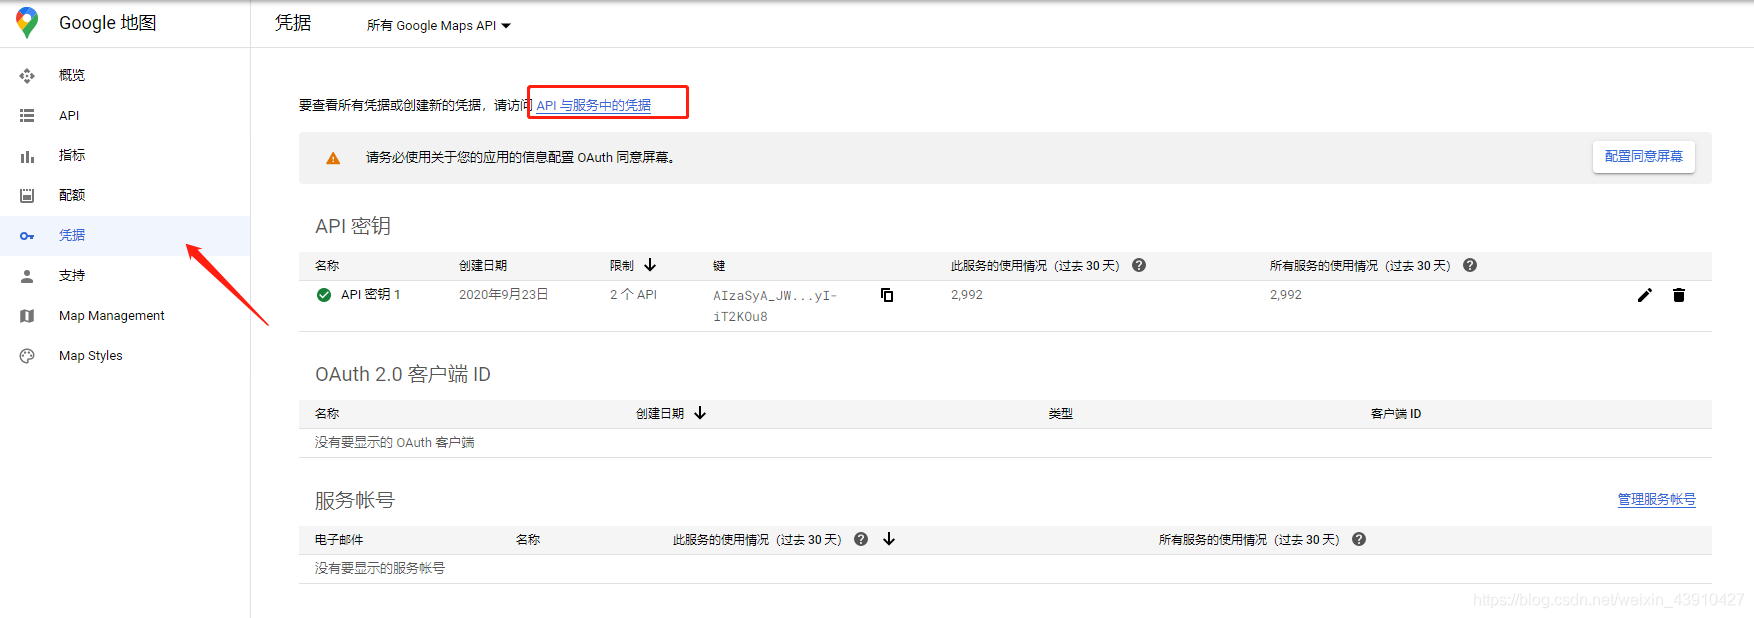Click the 2 个 API restriction cell
The height and width of the screenshot is (618, 1754).
[x=633, y=295]
